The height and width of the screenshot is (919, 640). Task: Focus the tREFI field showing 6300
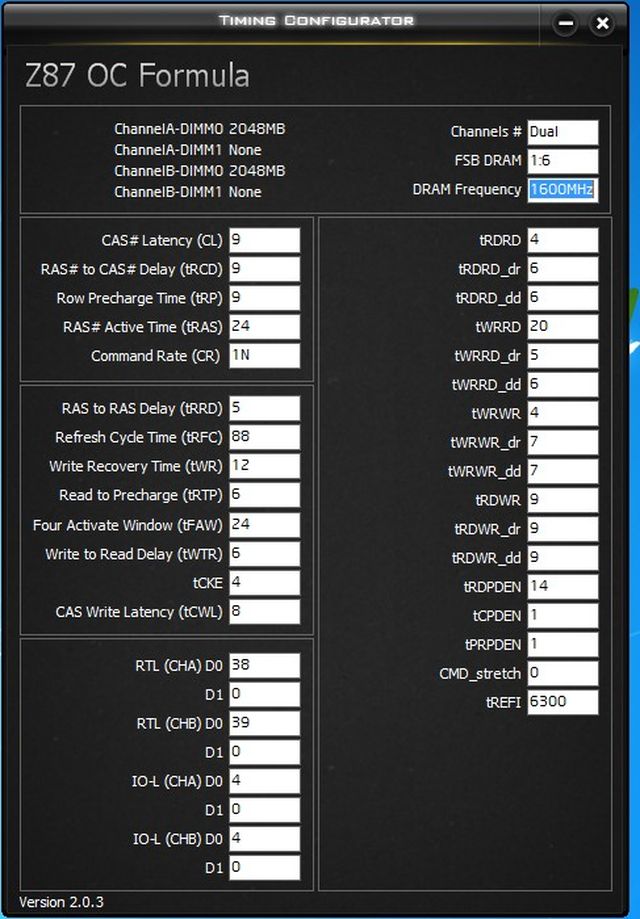(562, 702)
